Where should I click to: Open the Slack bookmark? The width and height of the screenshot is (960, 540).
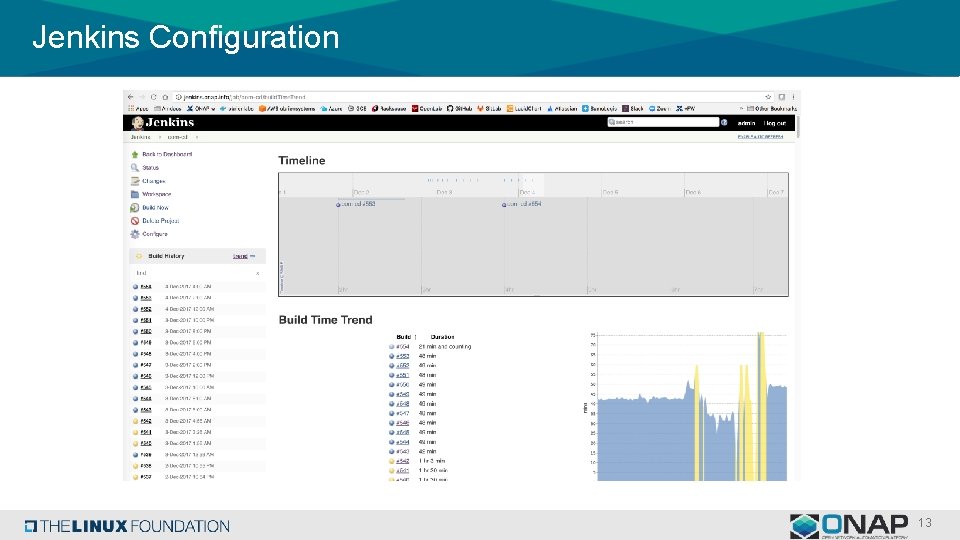click(x=633, y=108)
